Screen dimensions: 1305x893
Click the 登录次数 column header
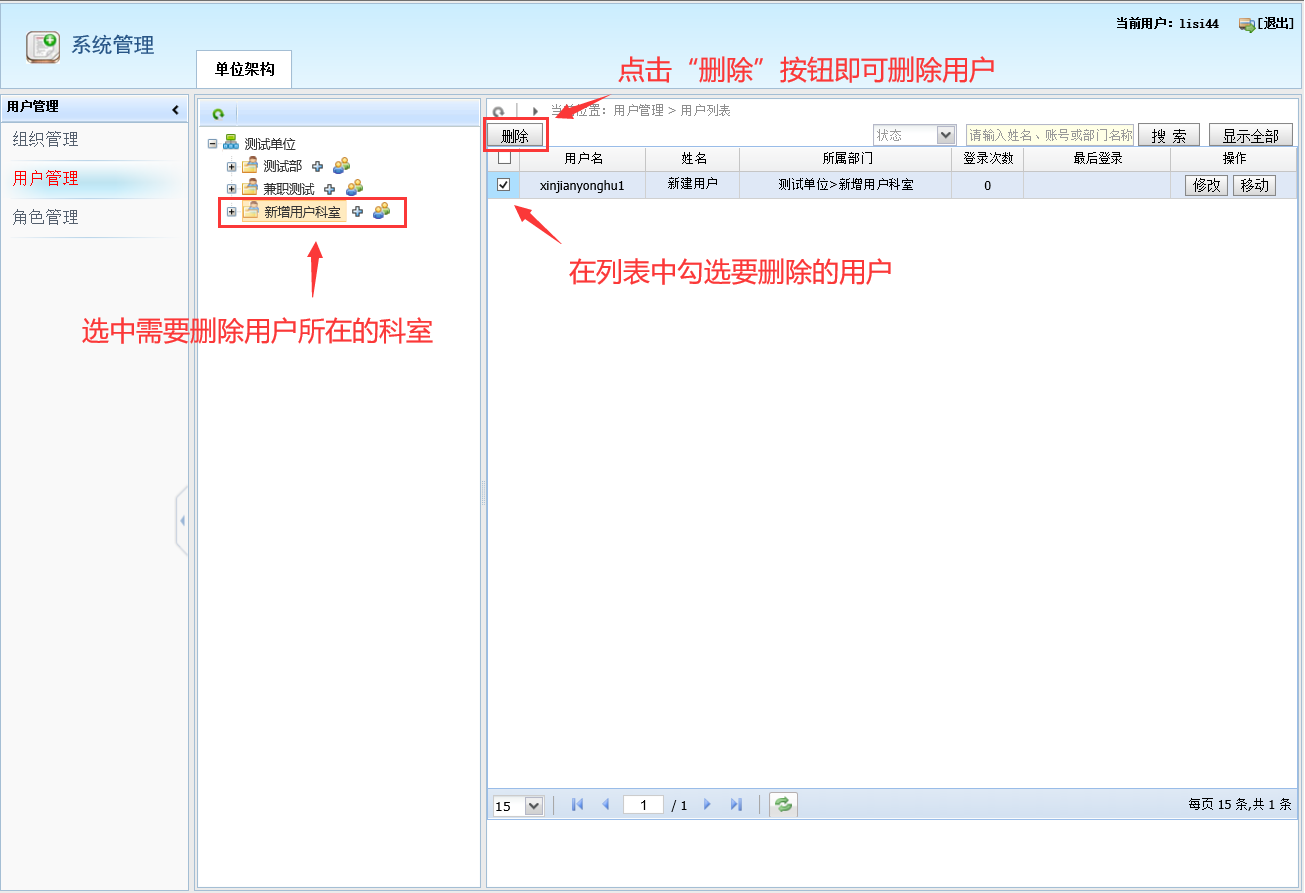point(988,159)
